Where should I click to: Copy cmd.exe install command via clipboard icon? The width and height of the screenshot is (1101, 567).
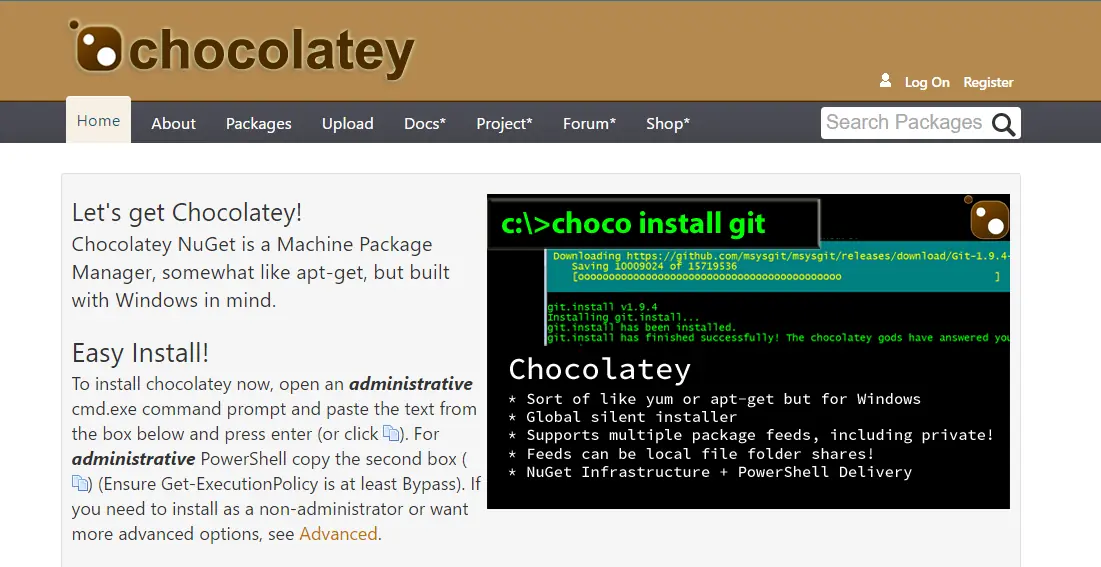[x=390, y=434]
